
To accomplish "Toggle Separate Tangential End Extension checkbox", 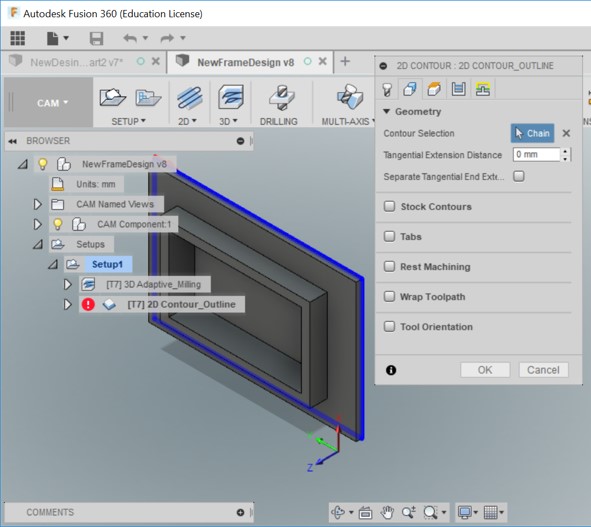I will [x=519, y=176].
